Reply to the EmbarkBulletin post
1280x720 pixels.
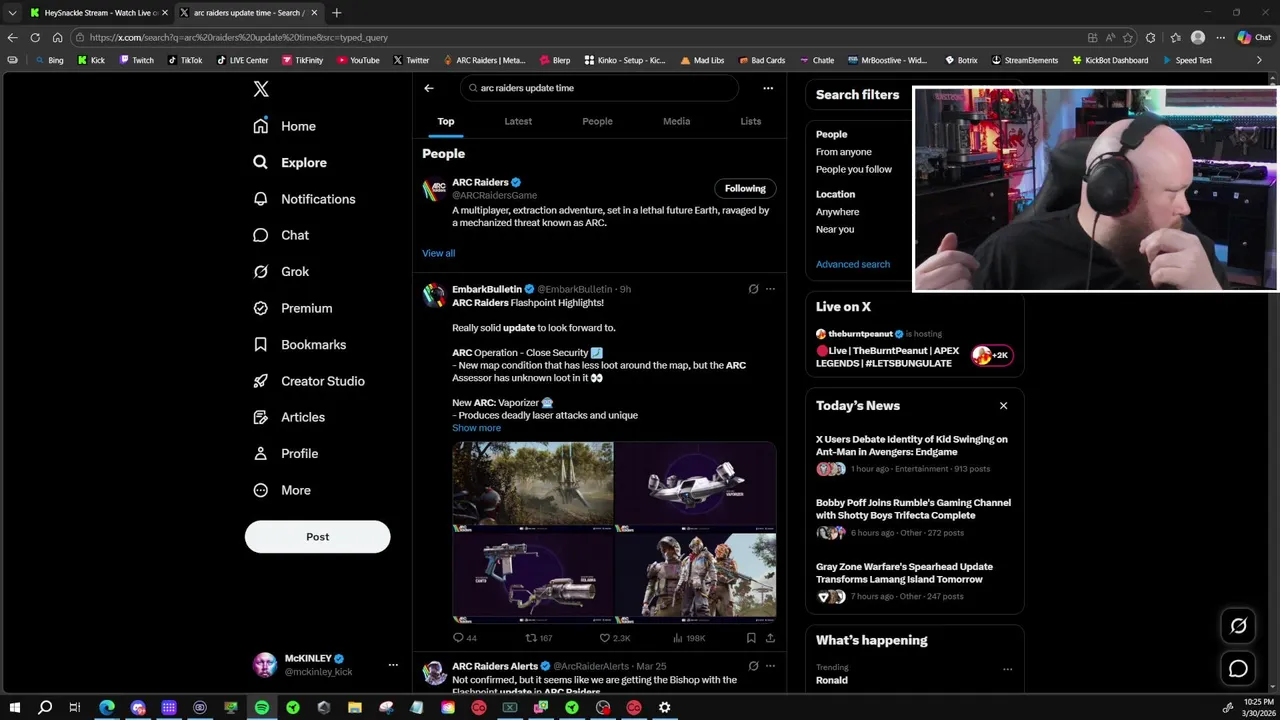tap(465, 638)
